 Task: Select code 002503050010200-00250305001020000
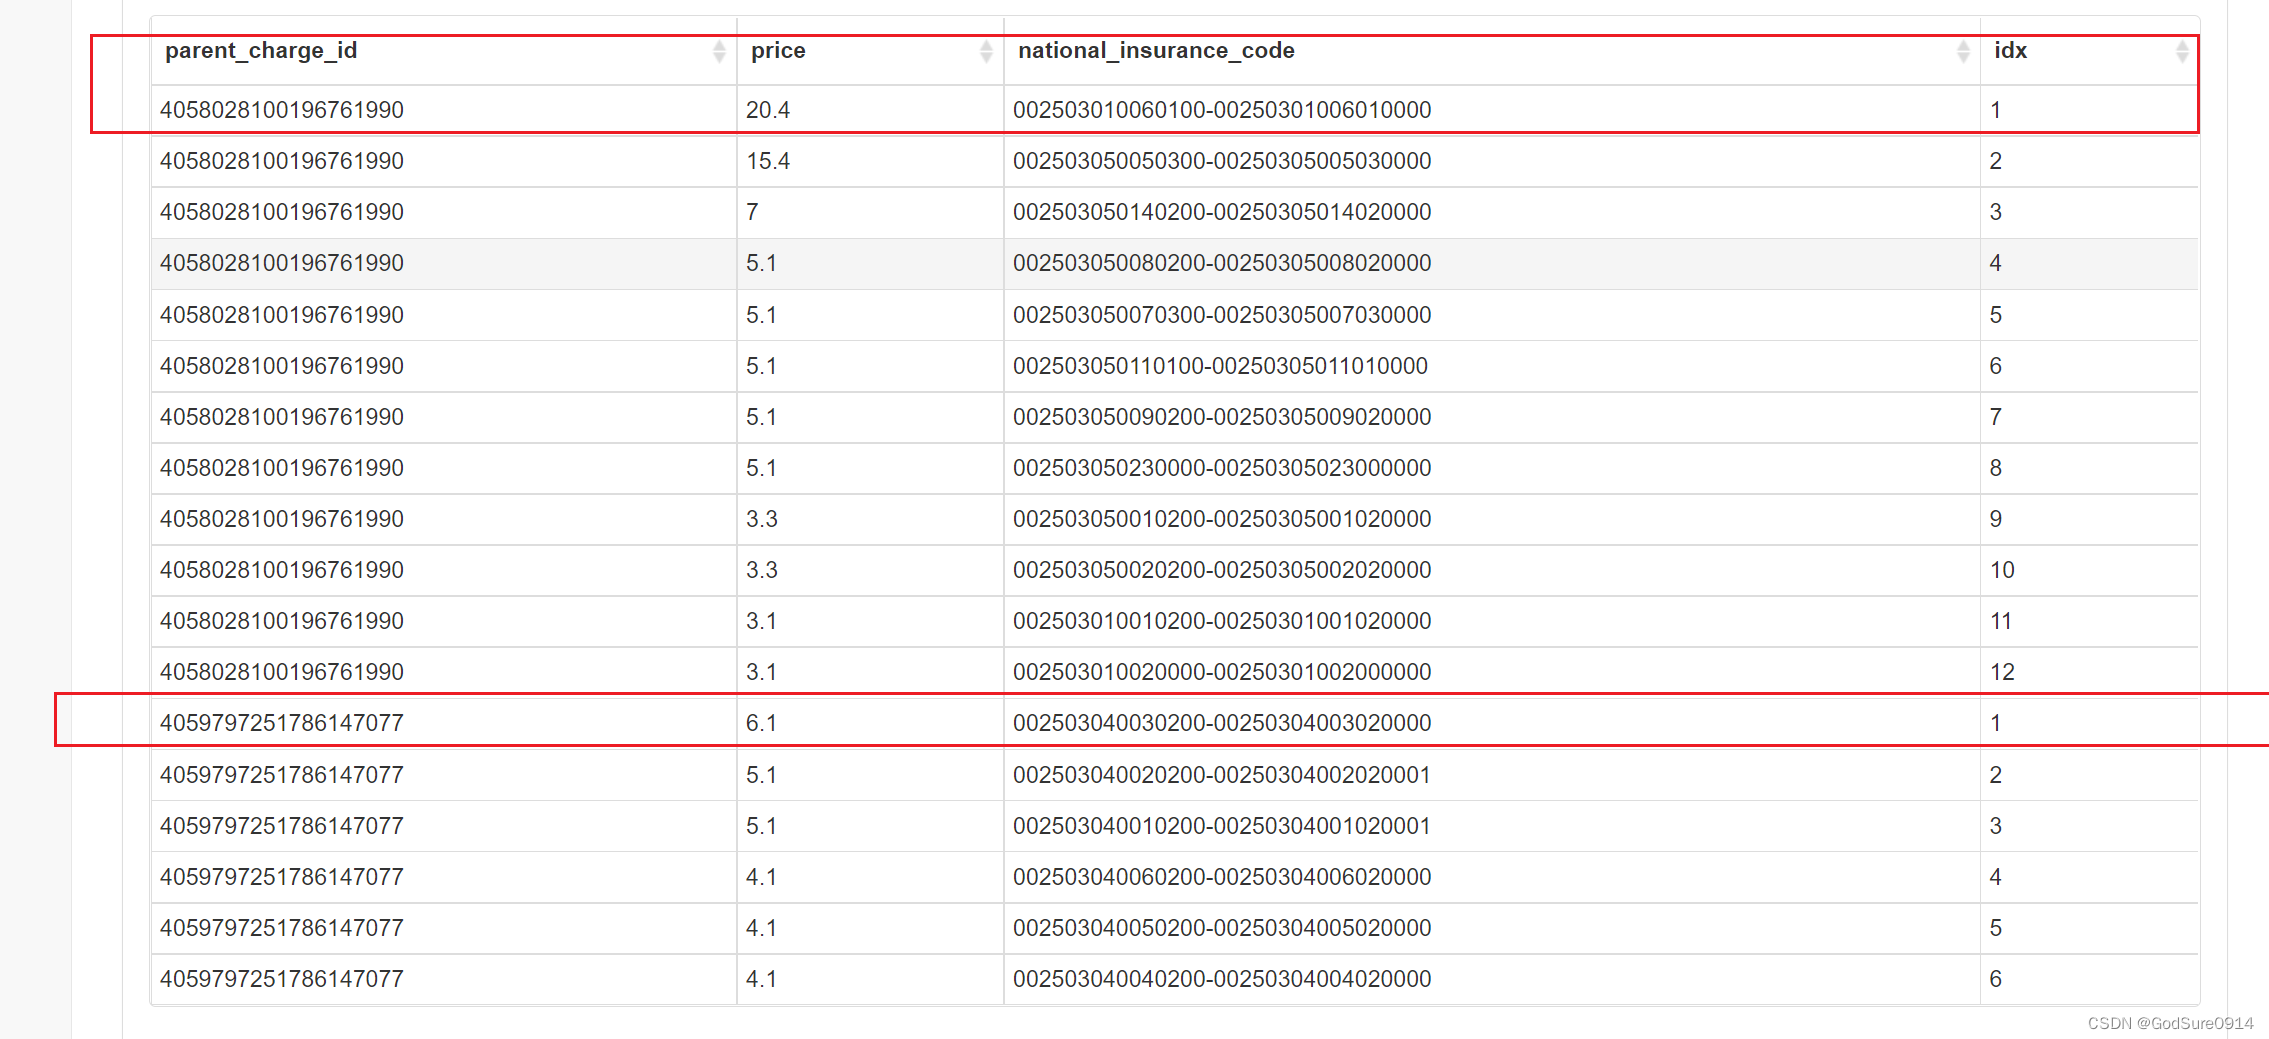tap(1222, 519)
